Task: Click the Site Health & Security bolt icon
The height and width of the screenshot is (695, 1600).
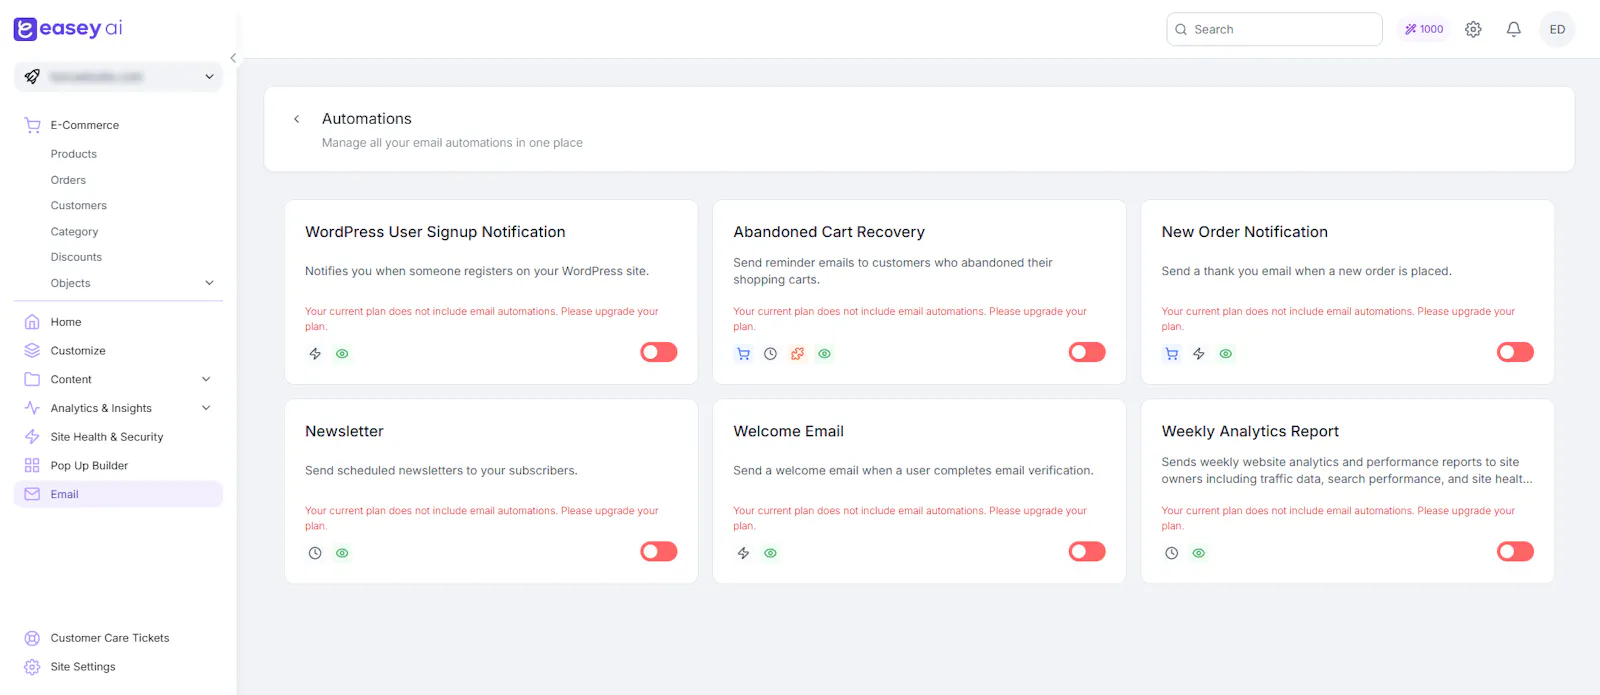Action: [32, 437]
